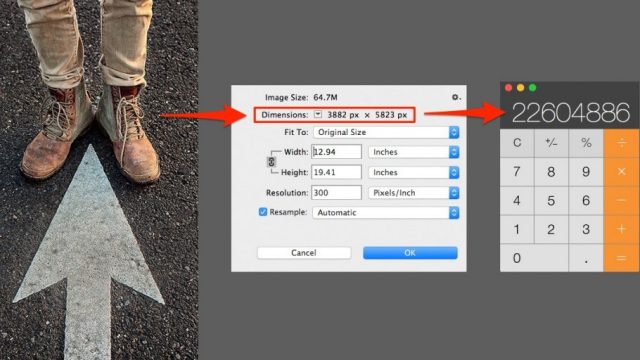
Task: Click the calculator 3 key
Action: coord(586,229)
